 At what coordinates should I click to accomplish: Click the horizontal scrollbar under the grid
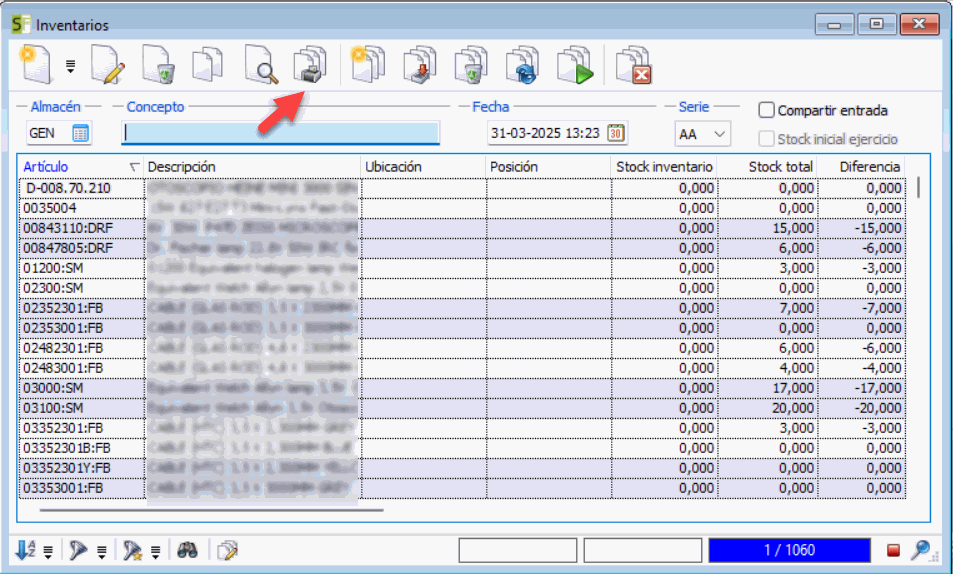pos(212,510)
